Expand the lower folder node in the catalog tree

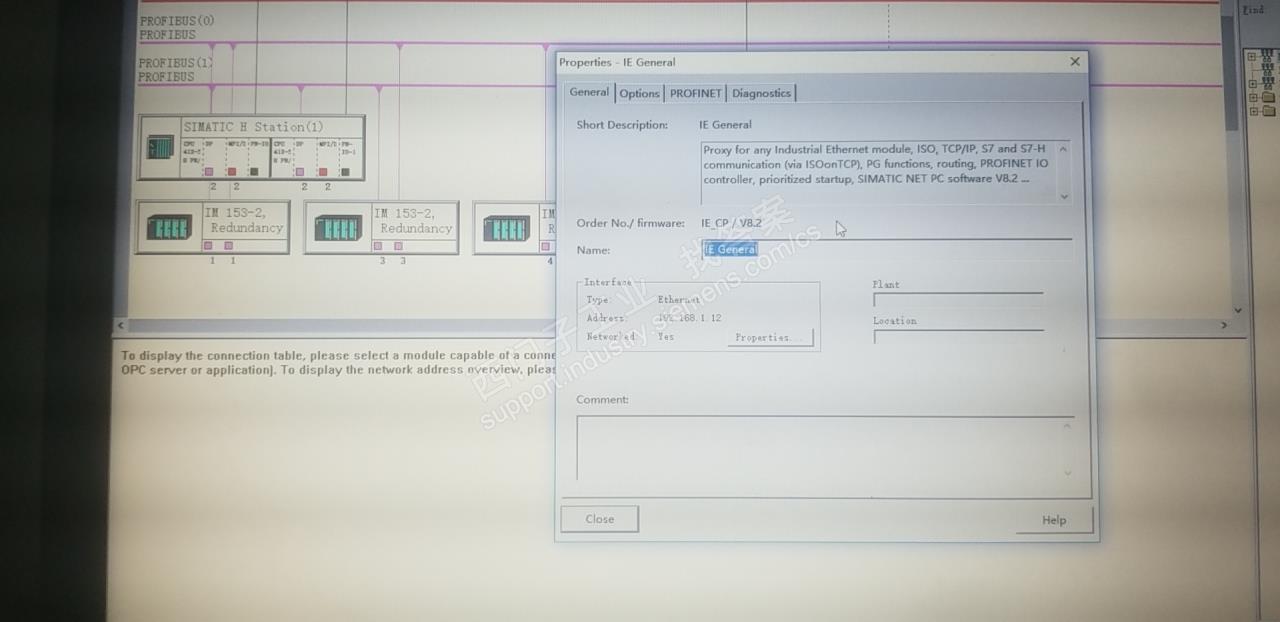(x=1252, y=112)
